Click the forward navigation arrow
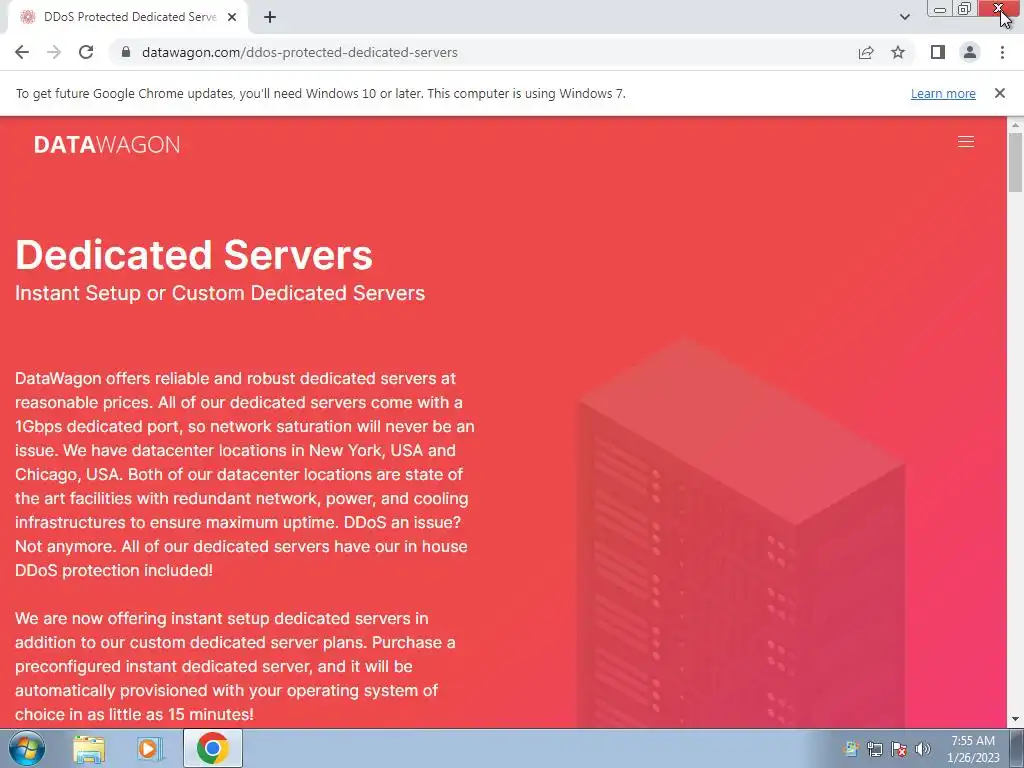The width and height of the screenshot is (1024, 768). (54, 52)
